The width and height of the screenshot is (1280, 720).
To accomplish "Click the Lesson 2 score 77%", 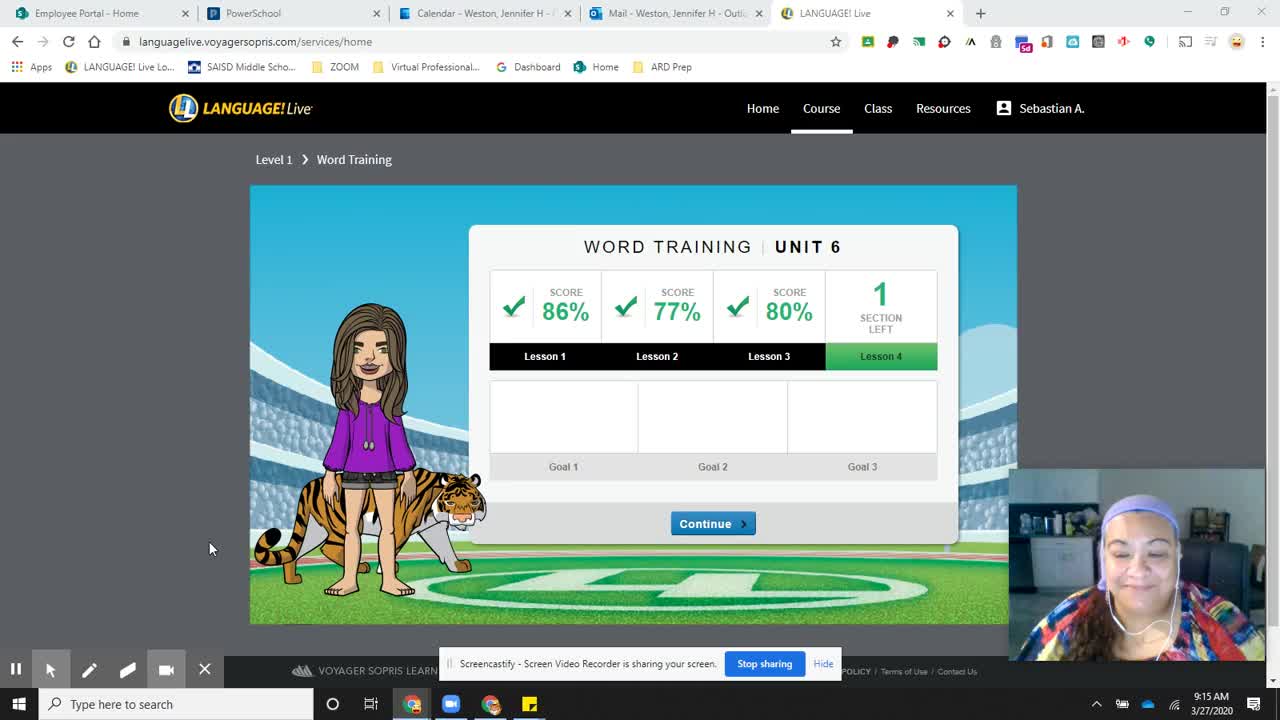I will click(677, 311).
